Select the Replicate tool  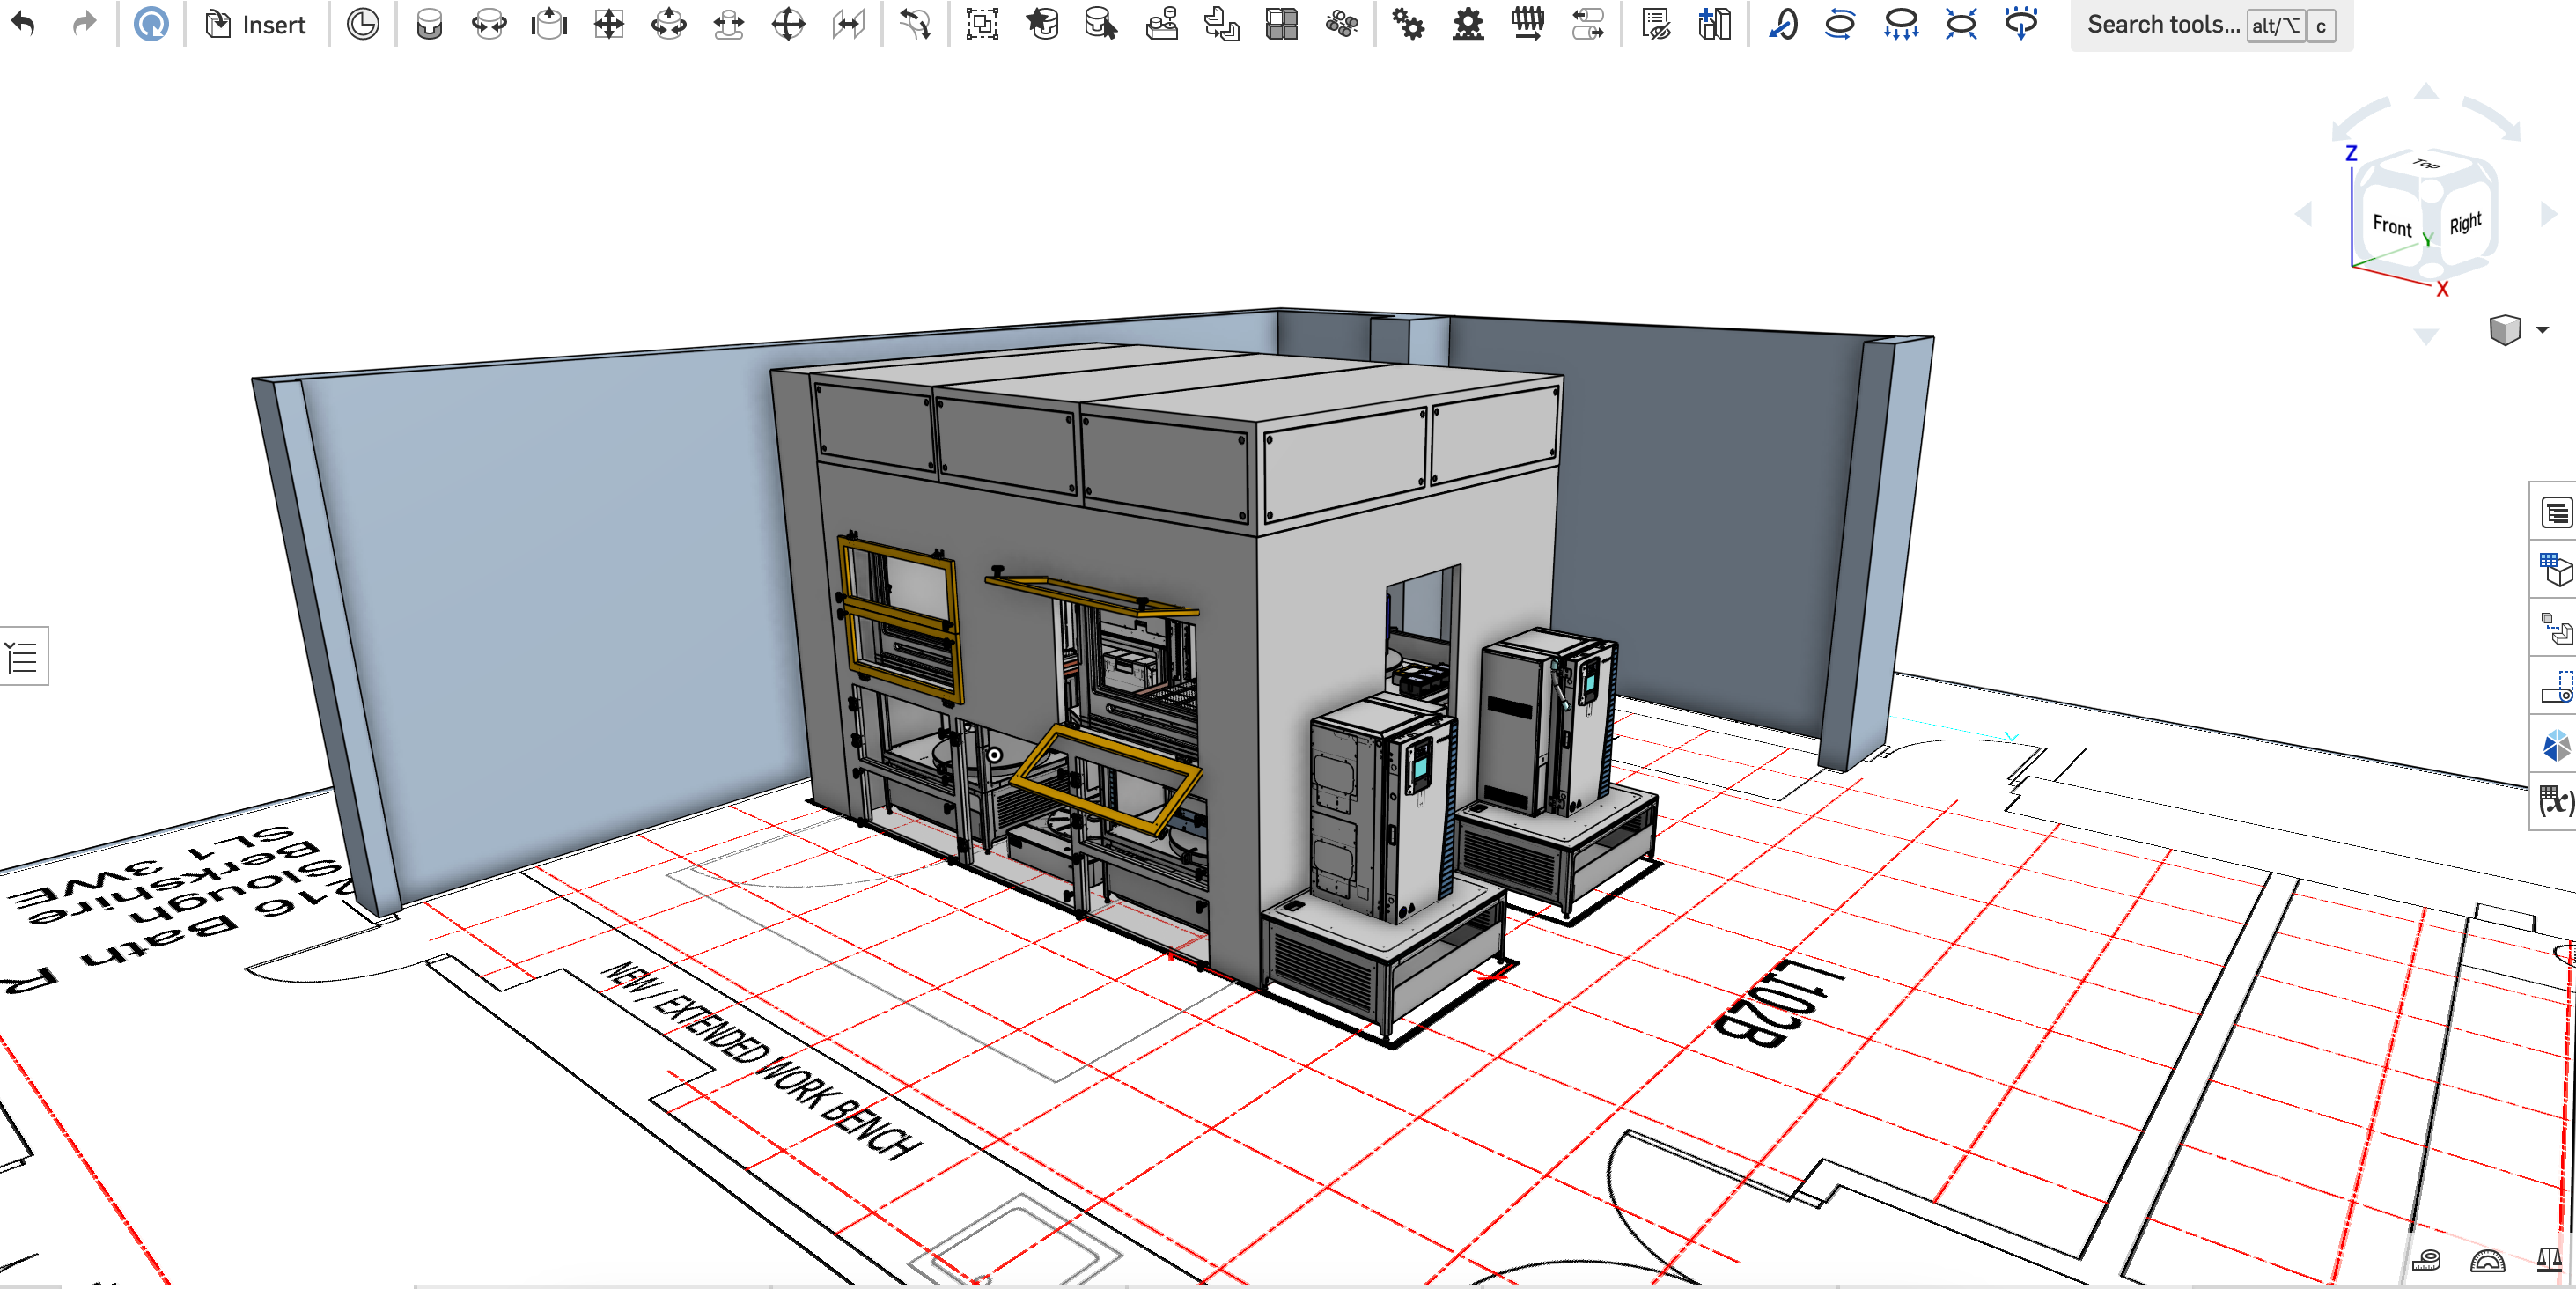click(x=1221, y=24)
